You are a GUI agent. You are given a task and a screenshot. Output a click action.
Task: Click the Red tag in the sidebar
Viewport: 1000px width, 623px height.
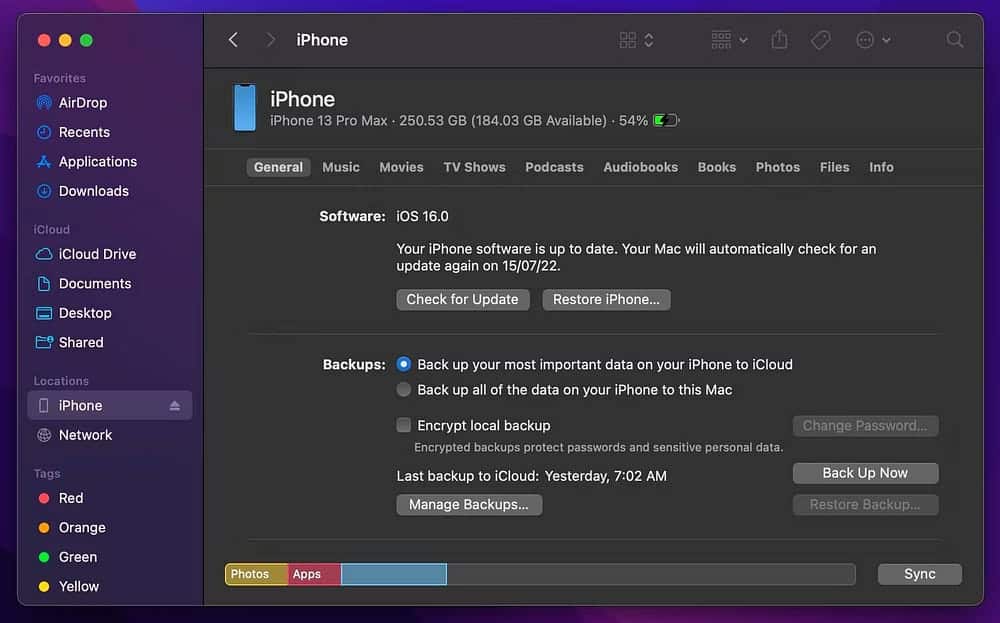coord(70,498)
